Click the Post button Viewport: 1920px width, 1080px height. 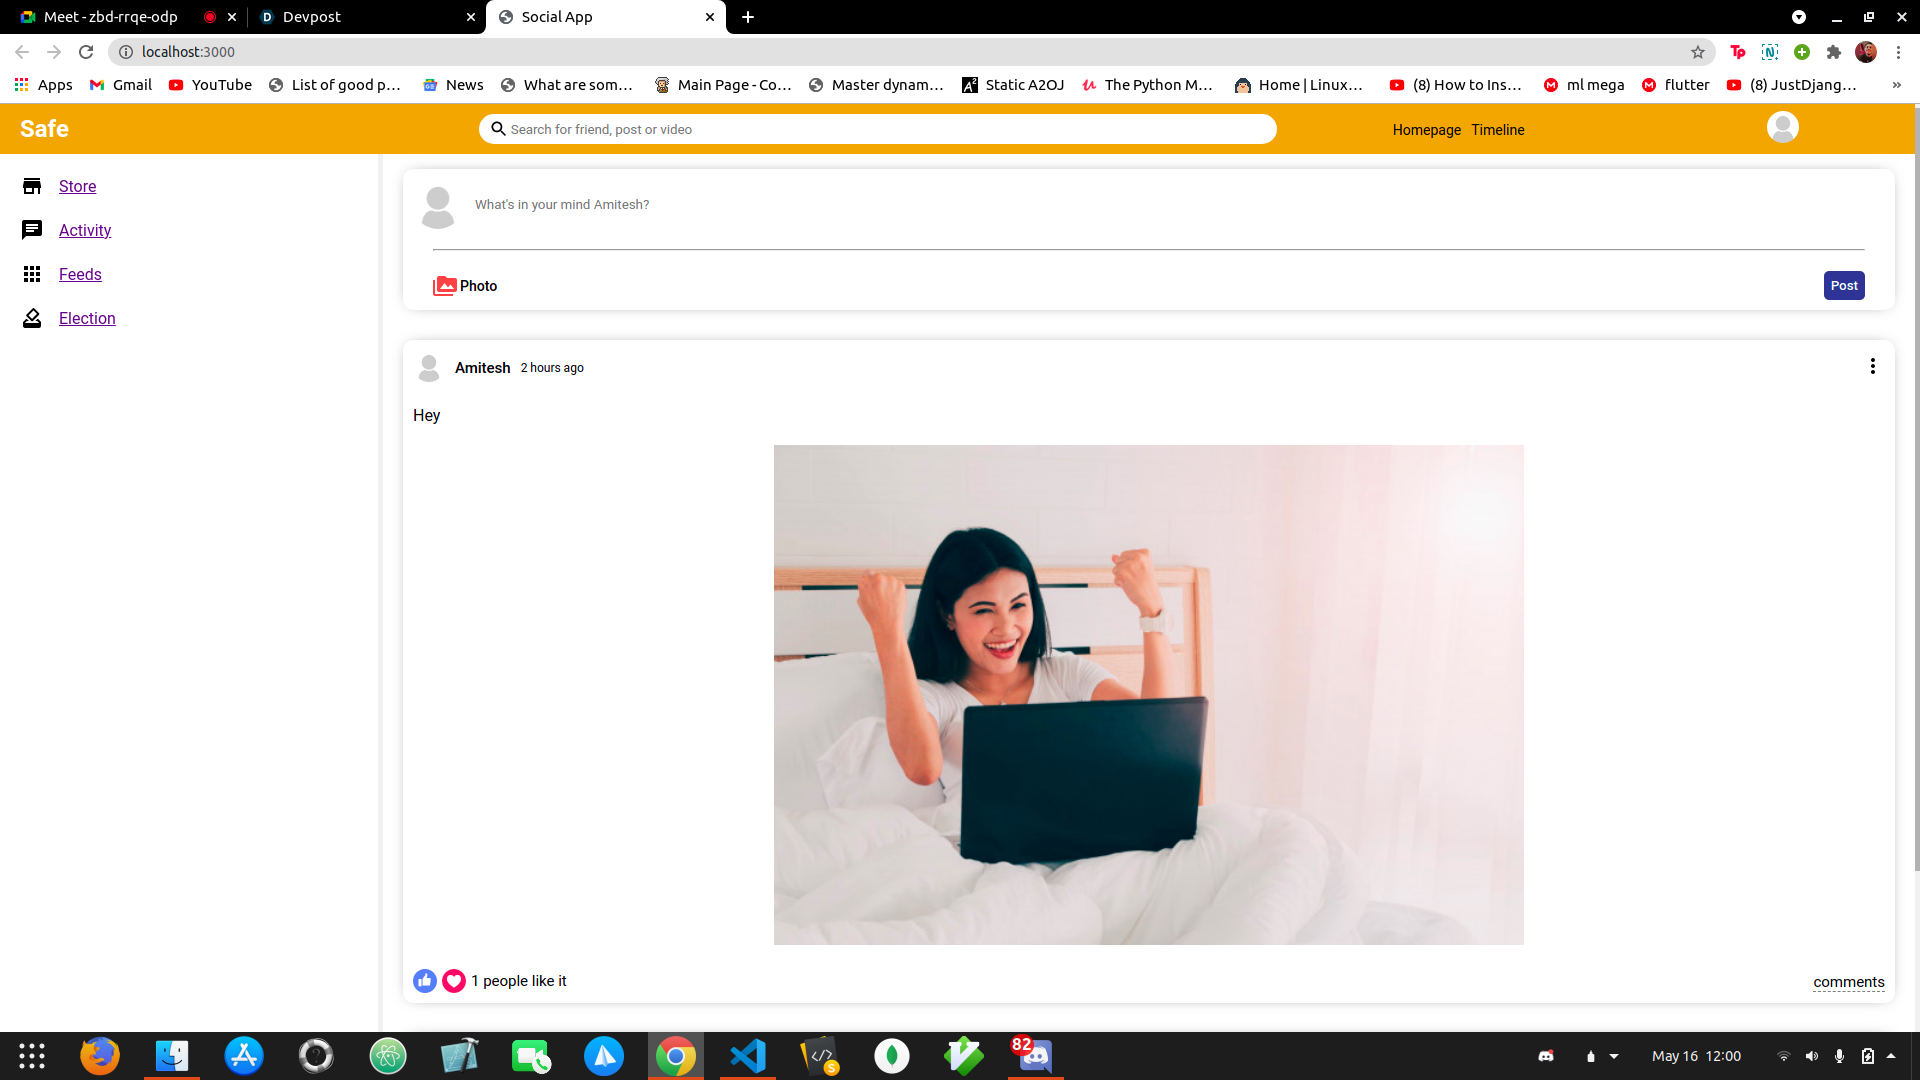point(1843,286)
